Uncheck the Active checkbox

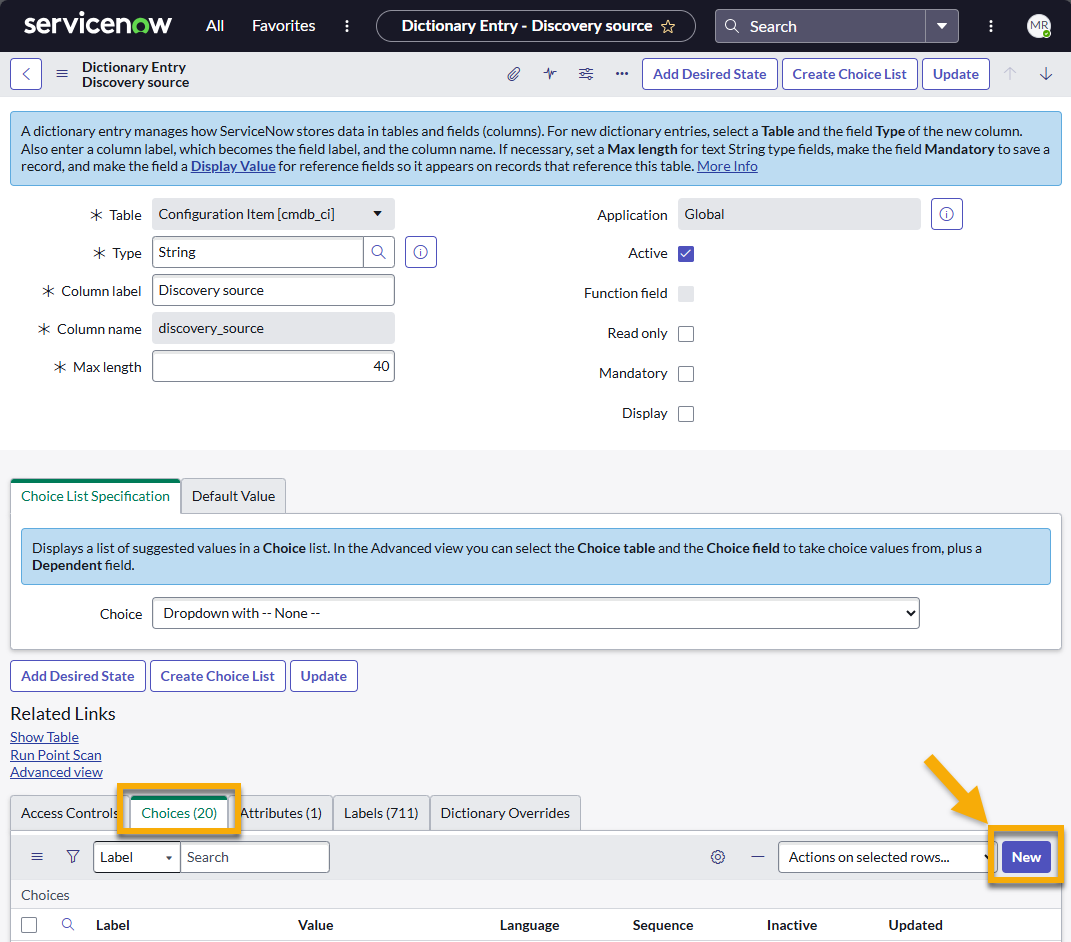point(686,254)
